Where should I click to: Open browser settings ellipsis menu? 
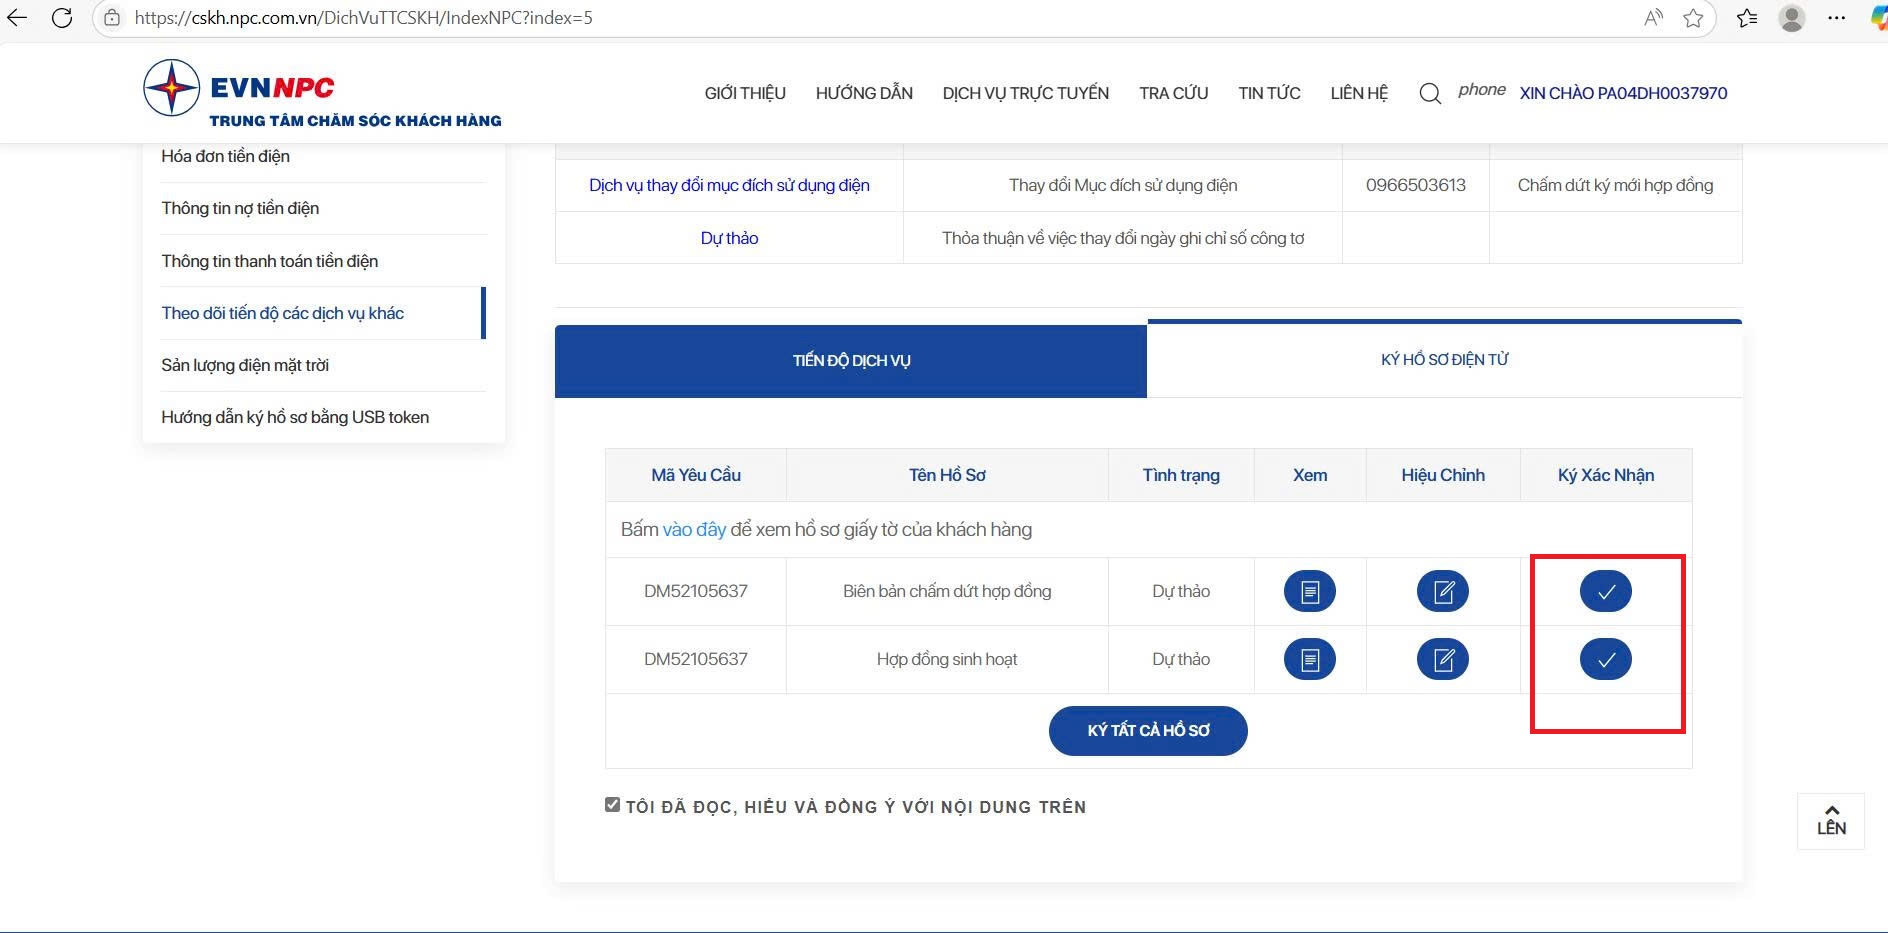(1836, 18)
